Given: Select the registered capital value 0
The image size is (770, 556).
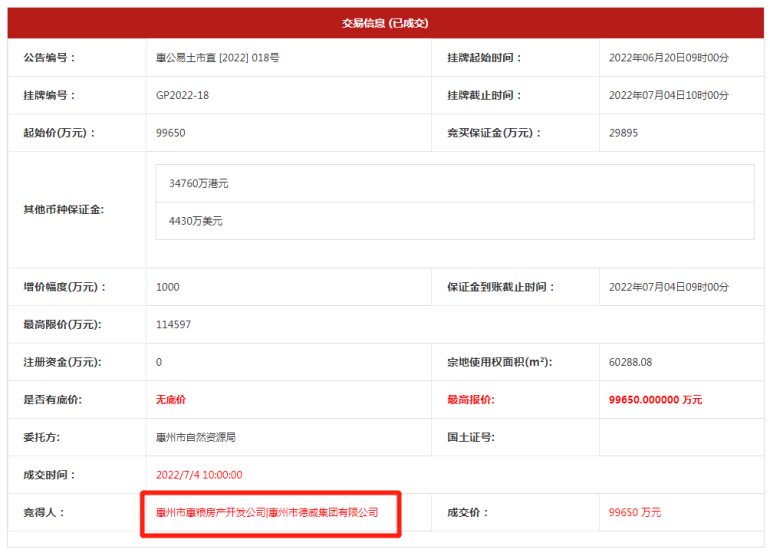Looking at the screenshot, I should pyautogui.click(x=159, y=362).
